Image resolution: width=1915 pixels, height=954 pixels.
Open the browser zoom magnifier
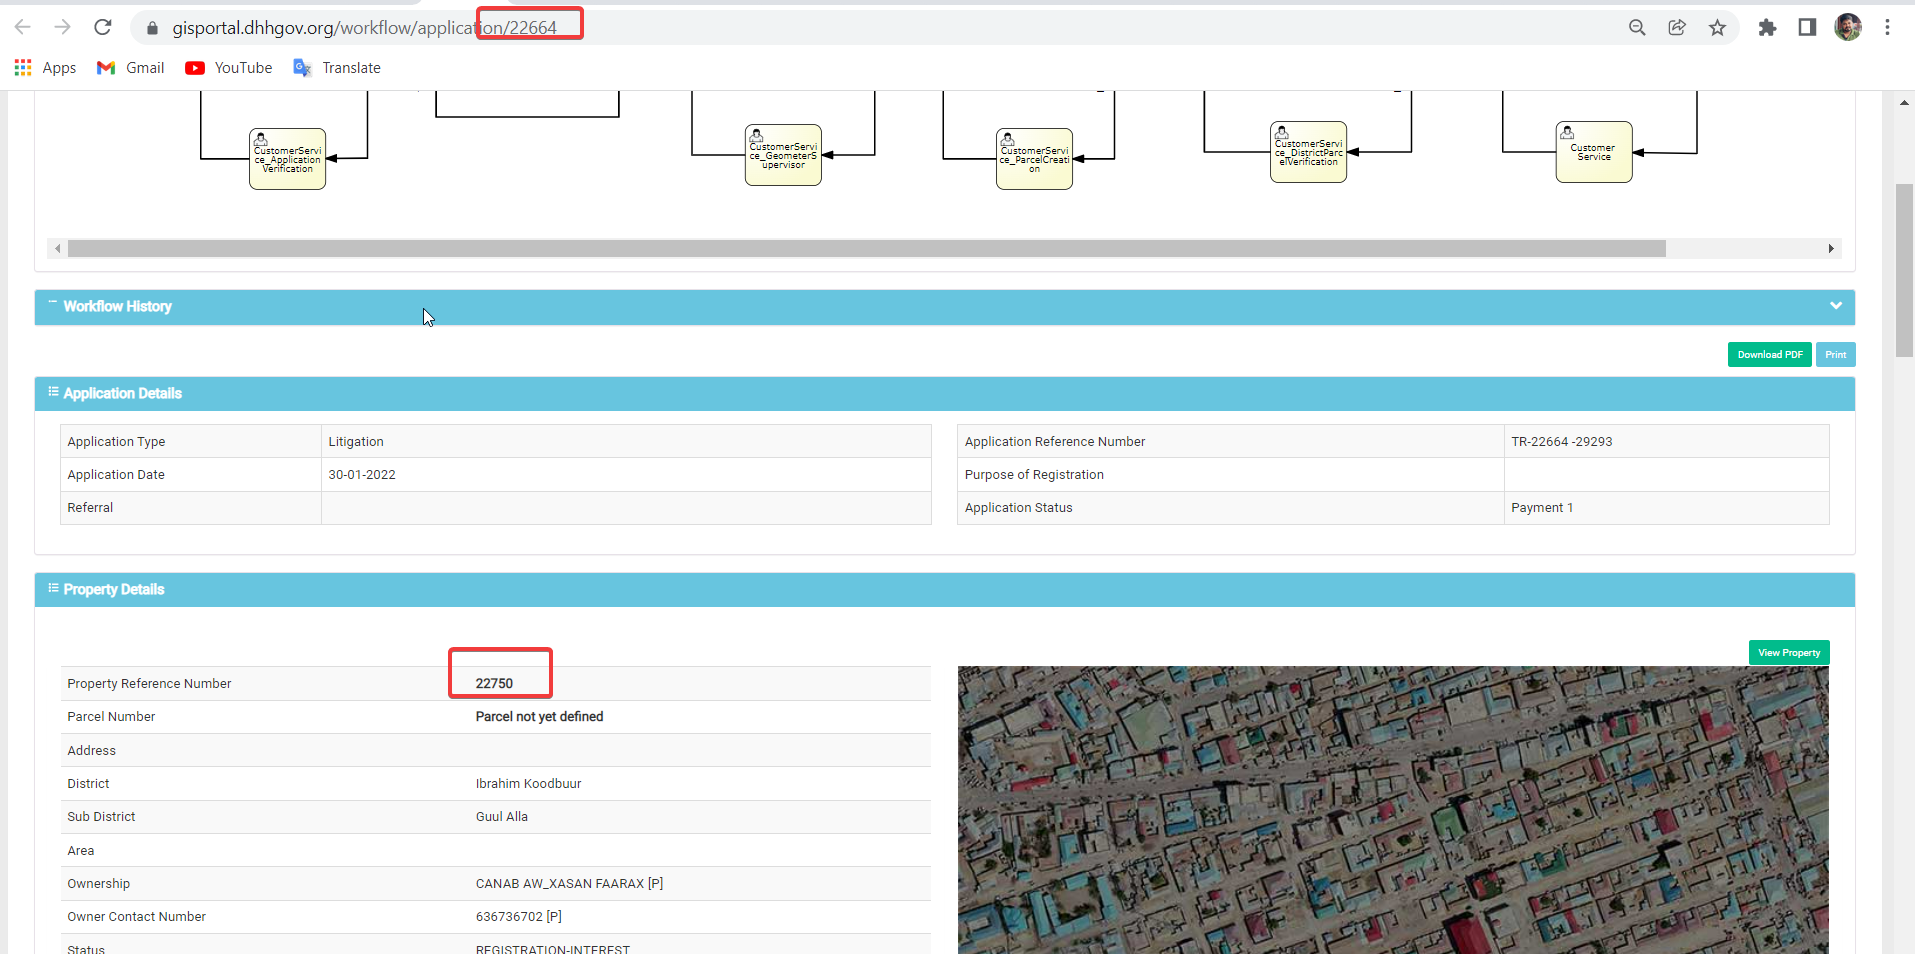1637,27
